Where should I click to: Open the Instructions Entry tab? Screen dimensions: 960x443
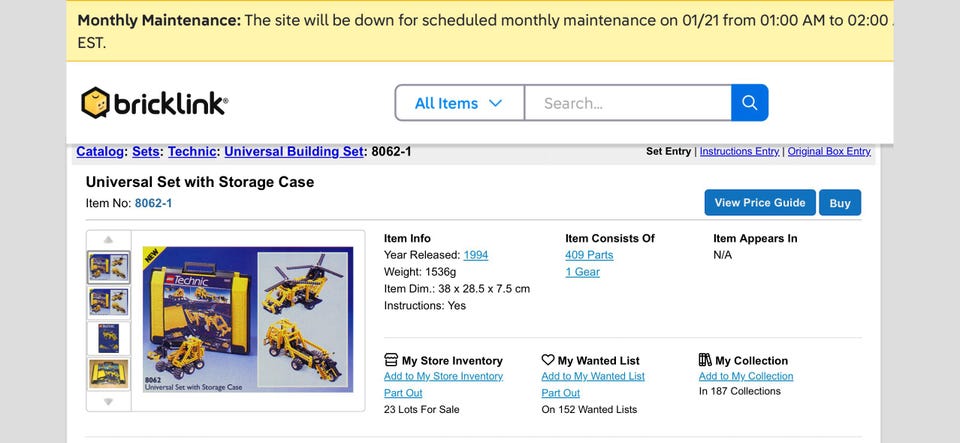739,152
